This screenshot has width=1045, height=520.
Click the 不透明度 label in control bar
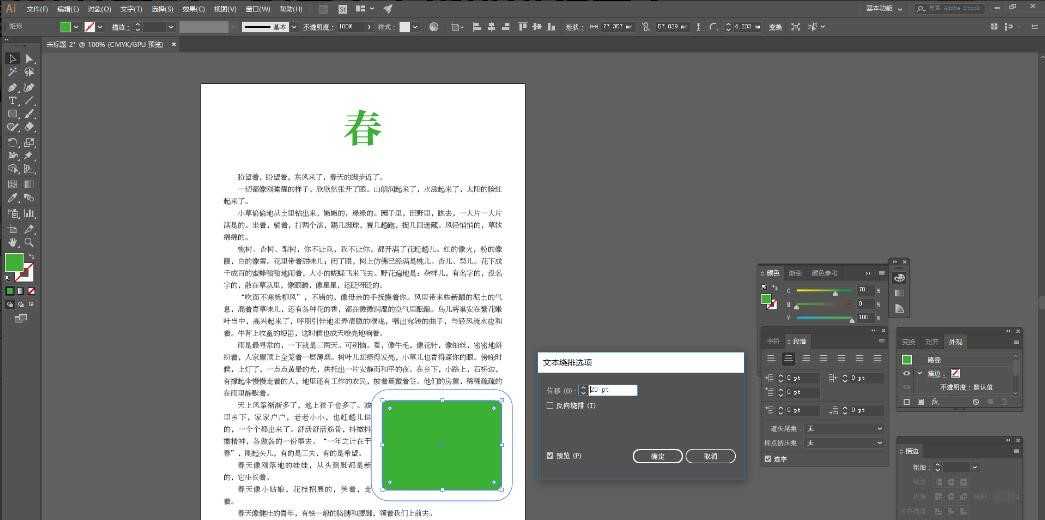tap(318, 27)
